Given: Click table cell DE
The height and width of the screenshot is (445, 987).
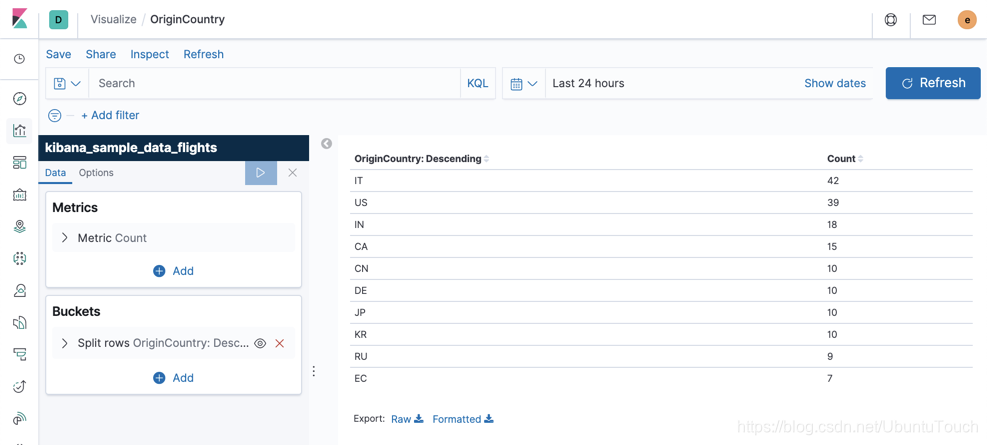Looking at the screenshot, I should click(x=361, y=291).
